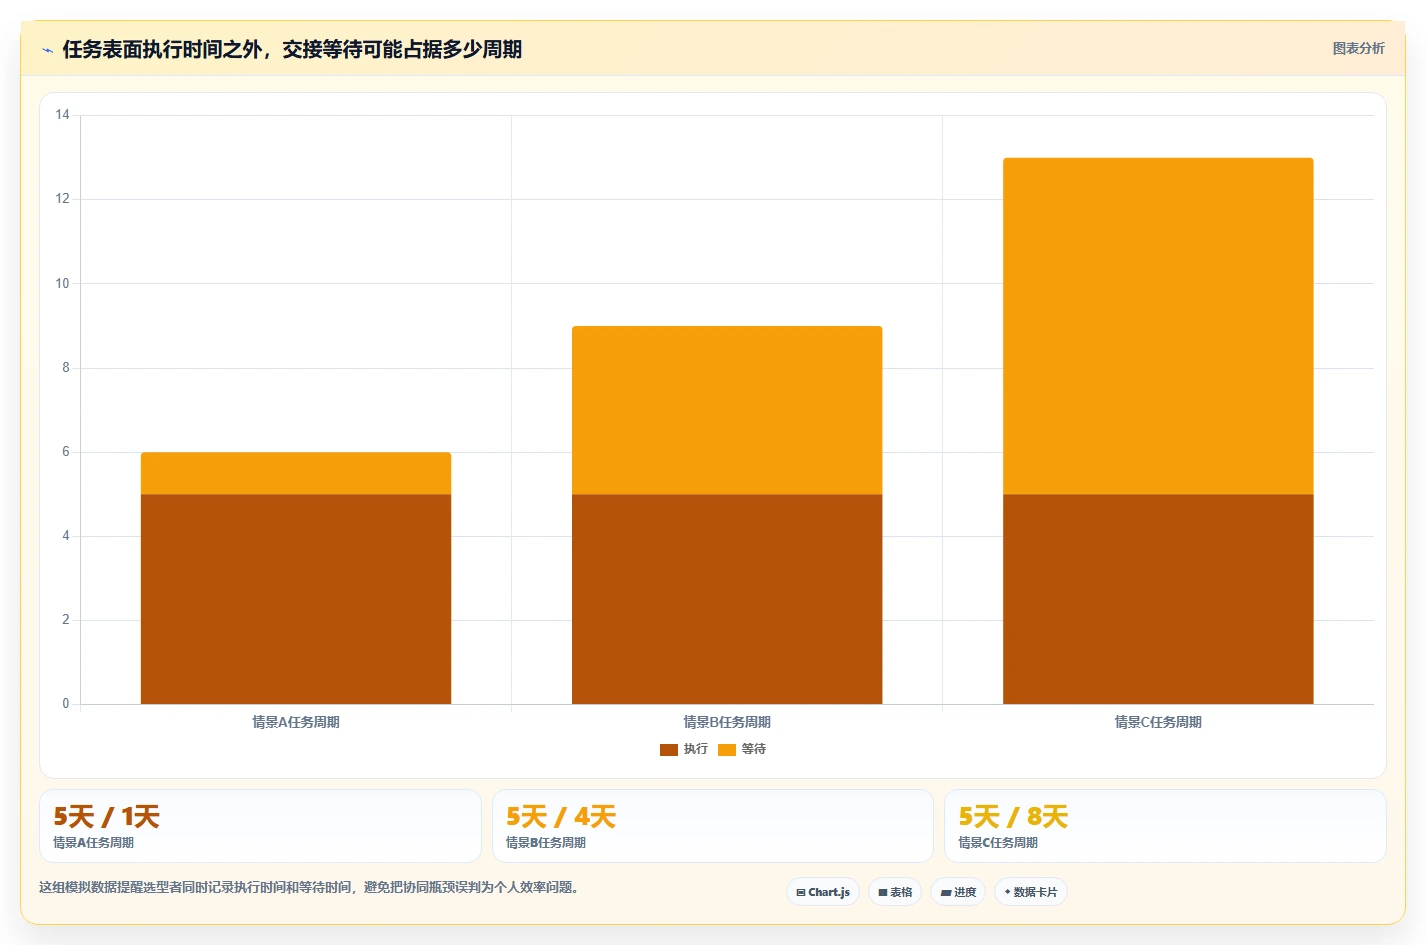Click the 情景A execution (brown) bar segment
The height and width of the screenshot is (945, 1426).
pyautogui.click(x=296, y=599)
